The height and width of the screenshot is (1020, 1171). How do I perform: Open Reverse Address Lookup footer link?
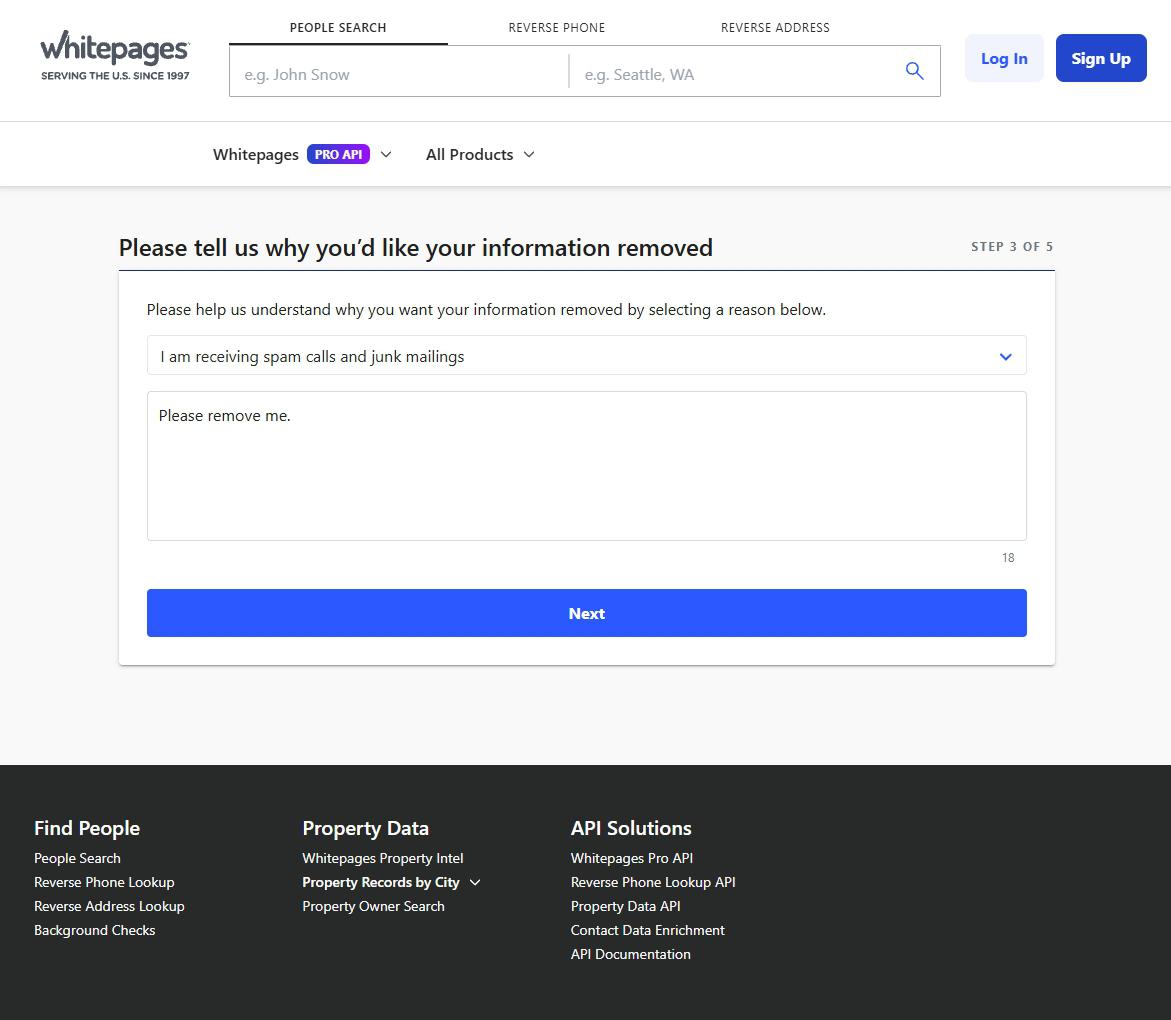pyautogui.click(x=109, y=906)
